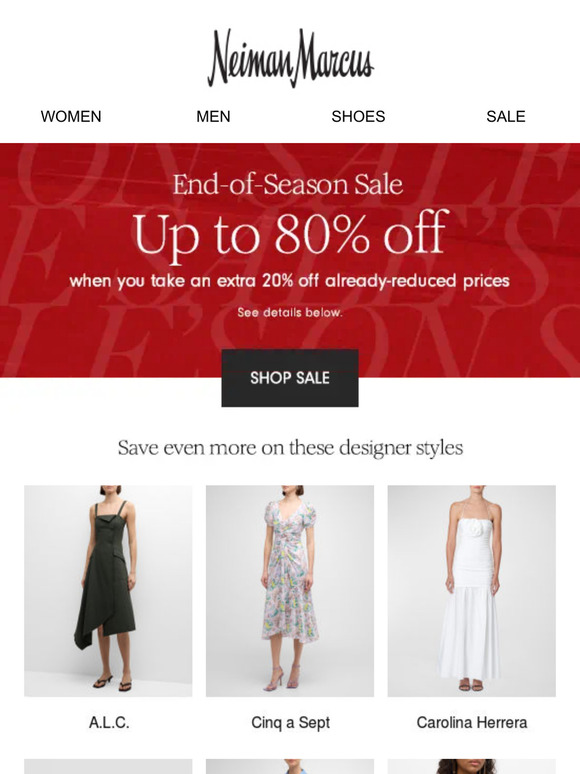
Task: Open the Cinq a Sept floral dress image
Action: click(290, 591)
